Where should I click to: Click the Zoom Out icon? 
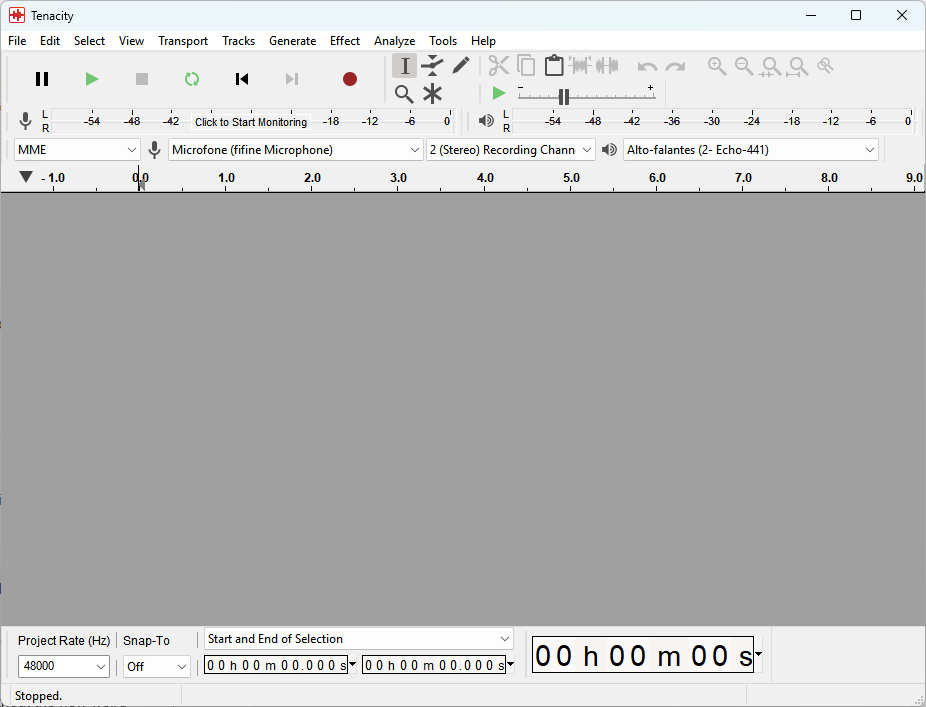744,66
